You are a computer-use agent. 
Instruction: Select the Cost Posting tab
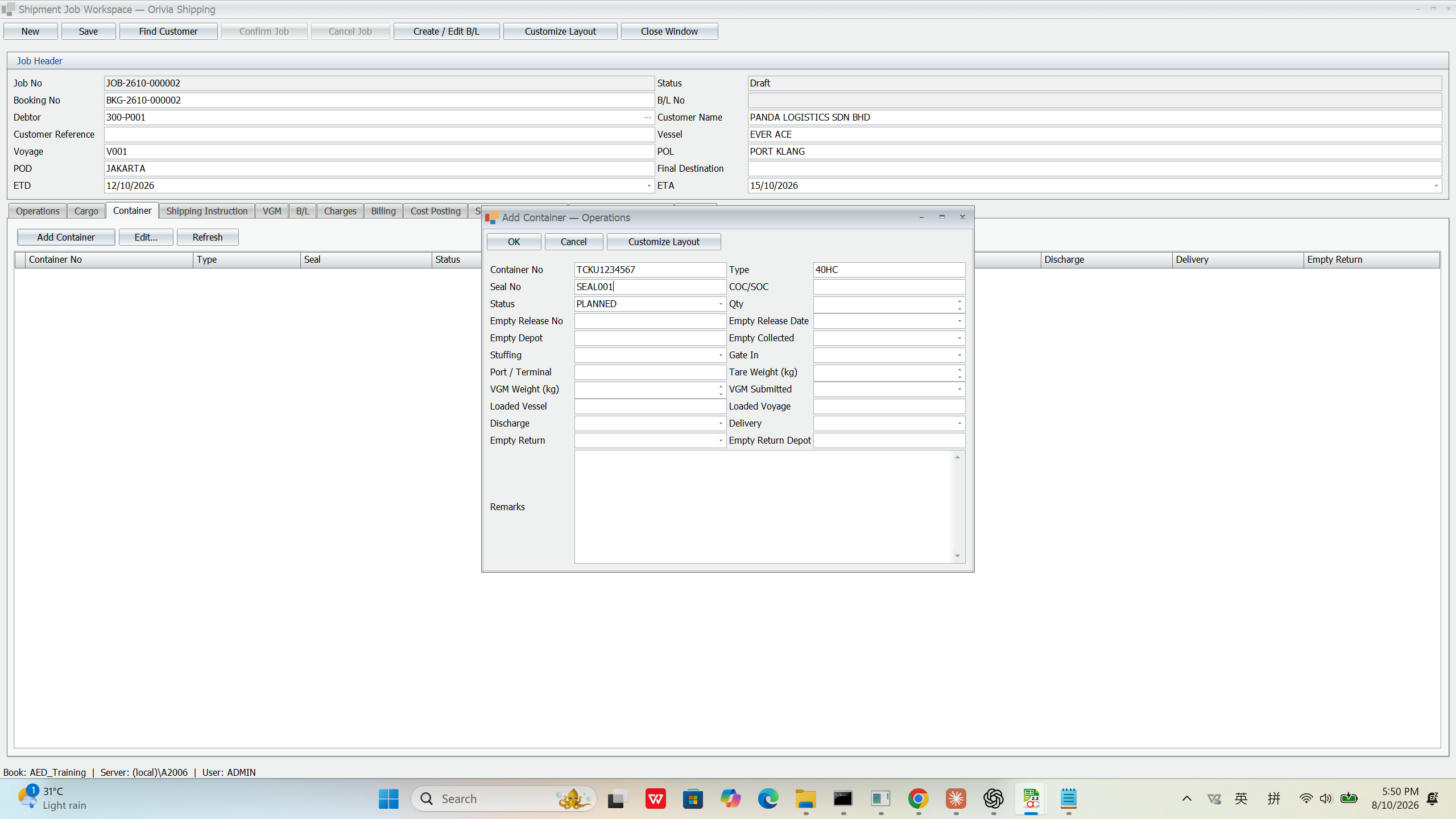point(435,211)
